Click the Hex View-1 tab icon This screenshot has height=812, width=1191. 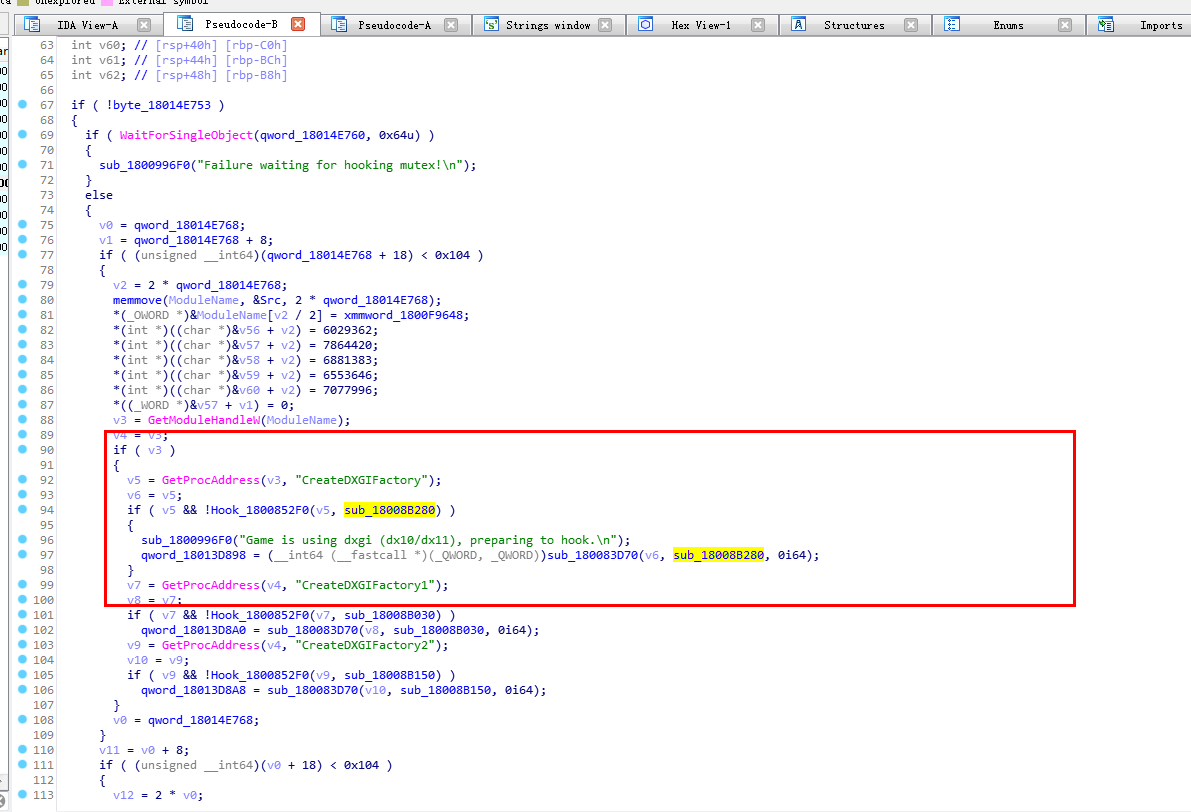(x=645, y=25)
